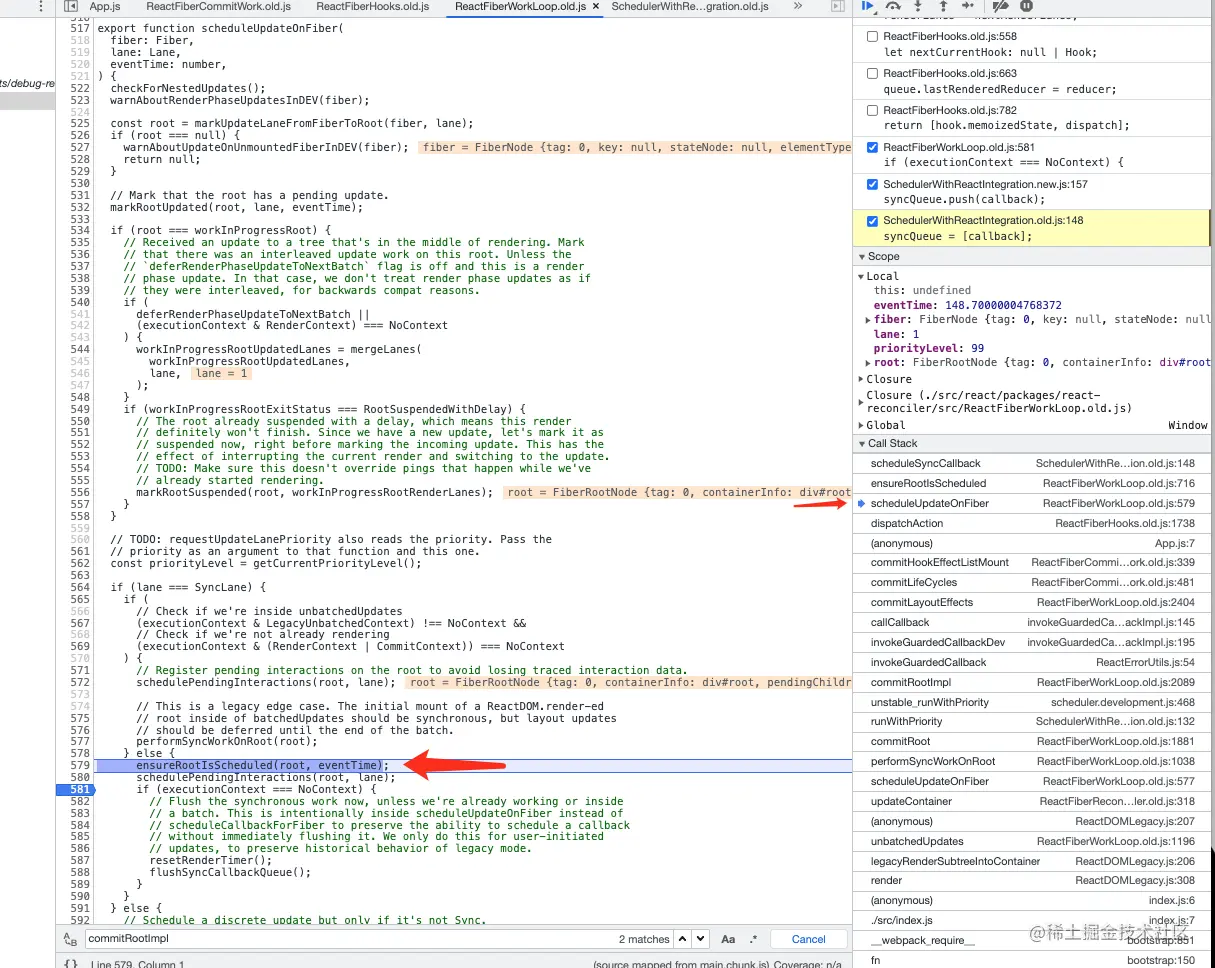This screenshot has height=968, width=1215.
Task: Jump to previous search match
Action: pyautogui.click(x=682, y=939)
